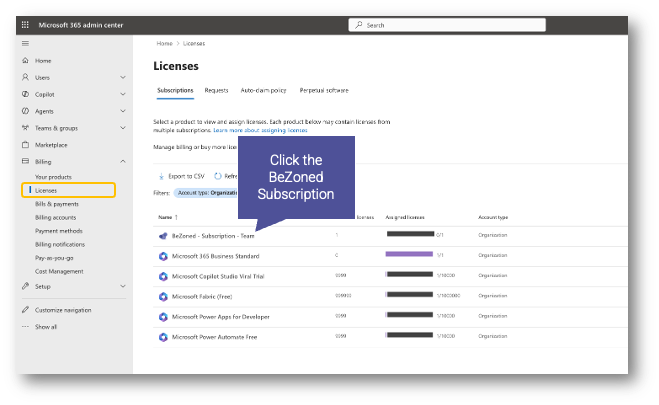Open the Perpetual software tab

click(x=324, y=90)
